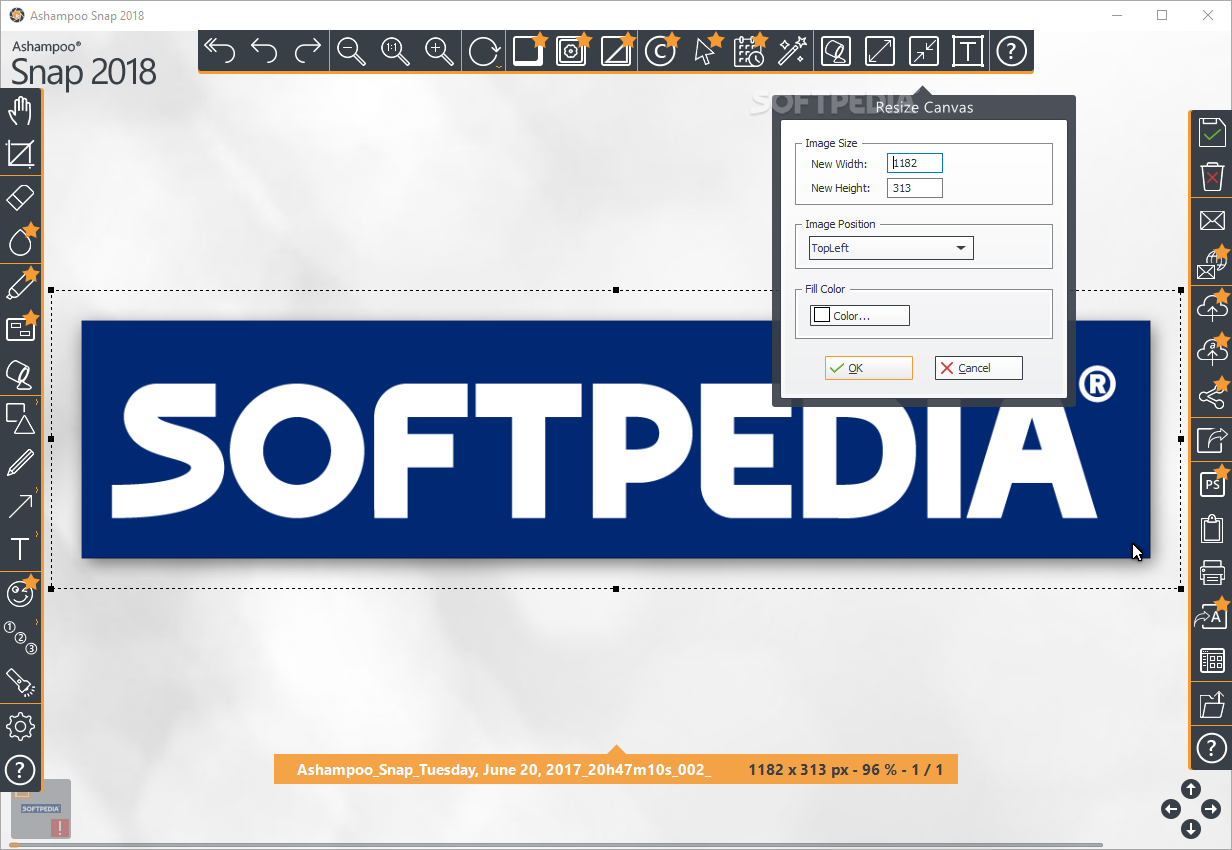
Task: Select the SOFTPEDIA capture thumbnail
Action: tap(41, 808)
